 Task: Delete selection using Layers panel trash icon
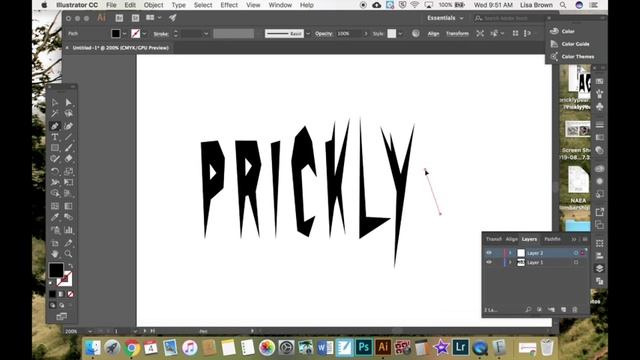(575, 310)
